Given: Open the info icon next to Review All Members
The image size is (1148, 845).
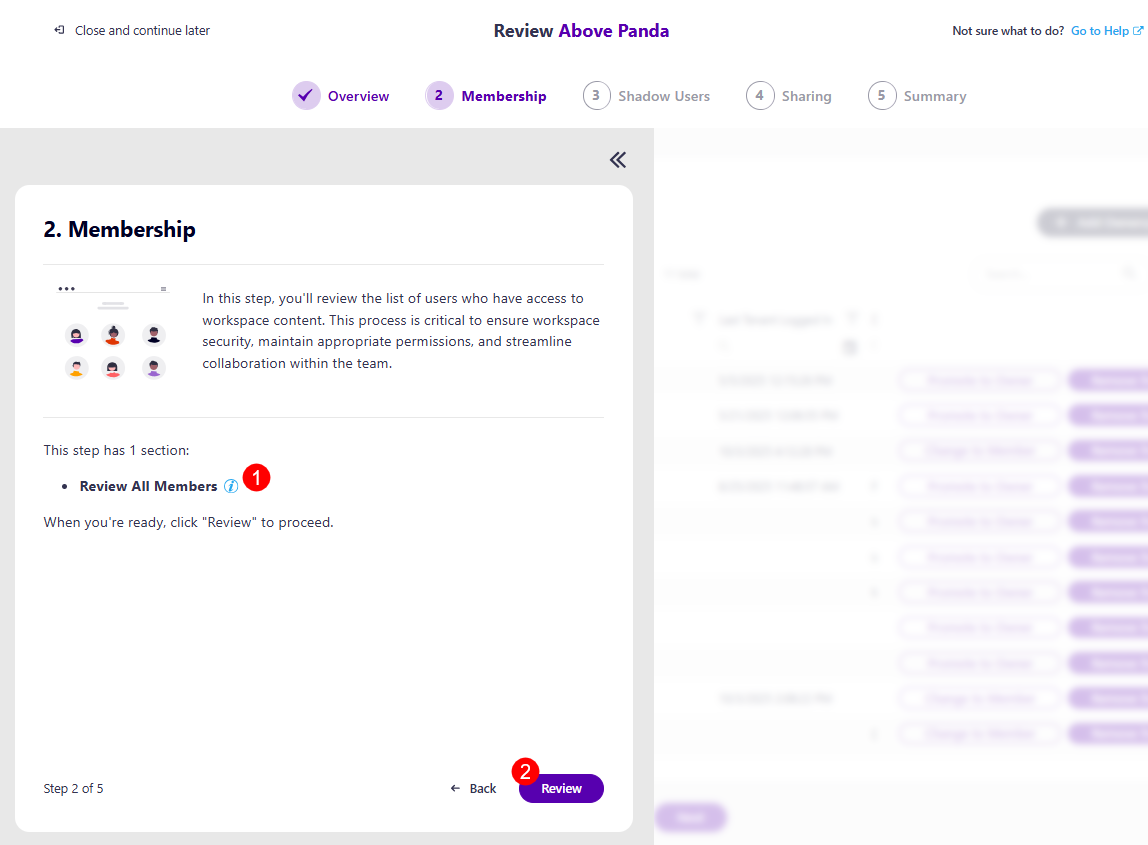Looking at the screenshot, I should click(231, 486).
